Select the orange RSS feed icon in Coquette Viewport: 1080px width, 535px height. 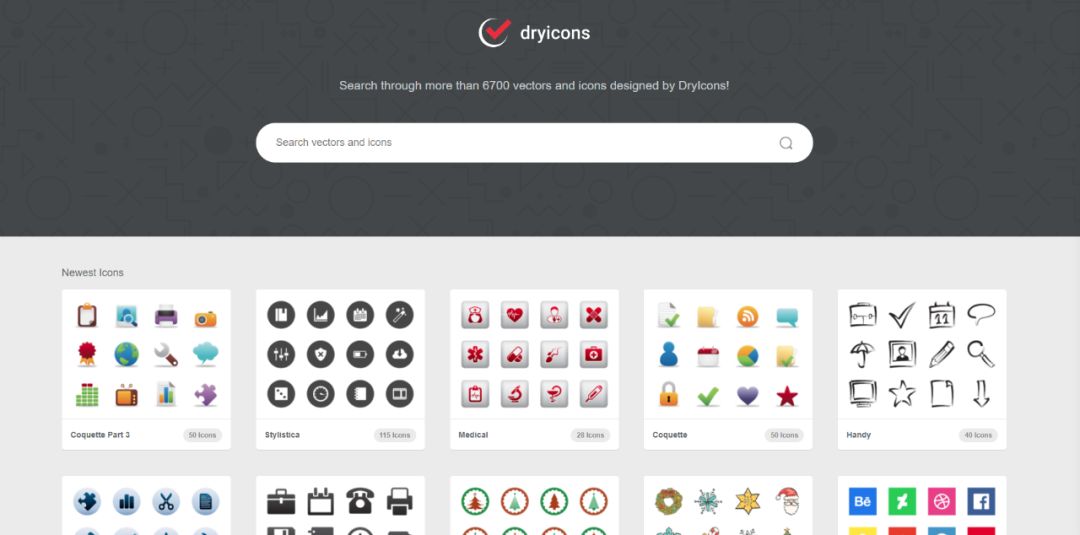747,316
